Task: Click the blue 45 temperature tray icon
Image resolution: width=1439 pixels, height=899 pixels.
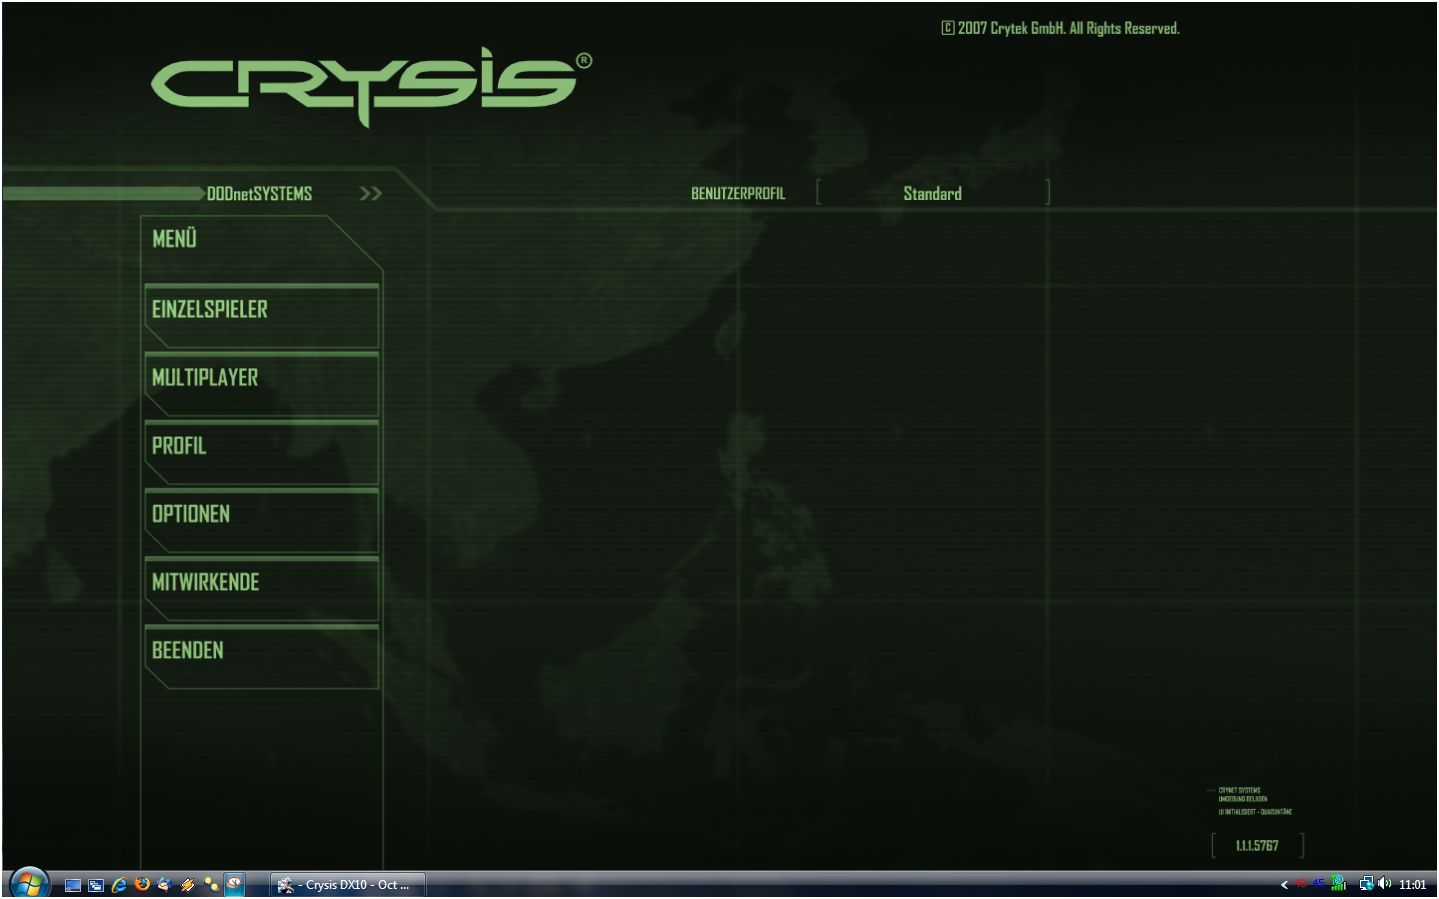Action: coord(1318,884)
